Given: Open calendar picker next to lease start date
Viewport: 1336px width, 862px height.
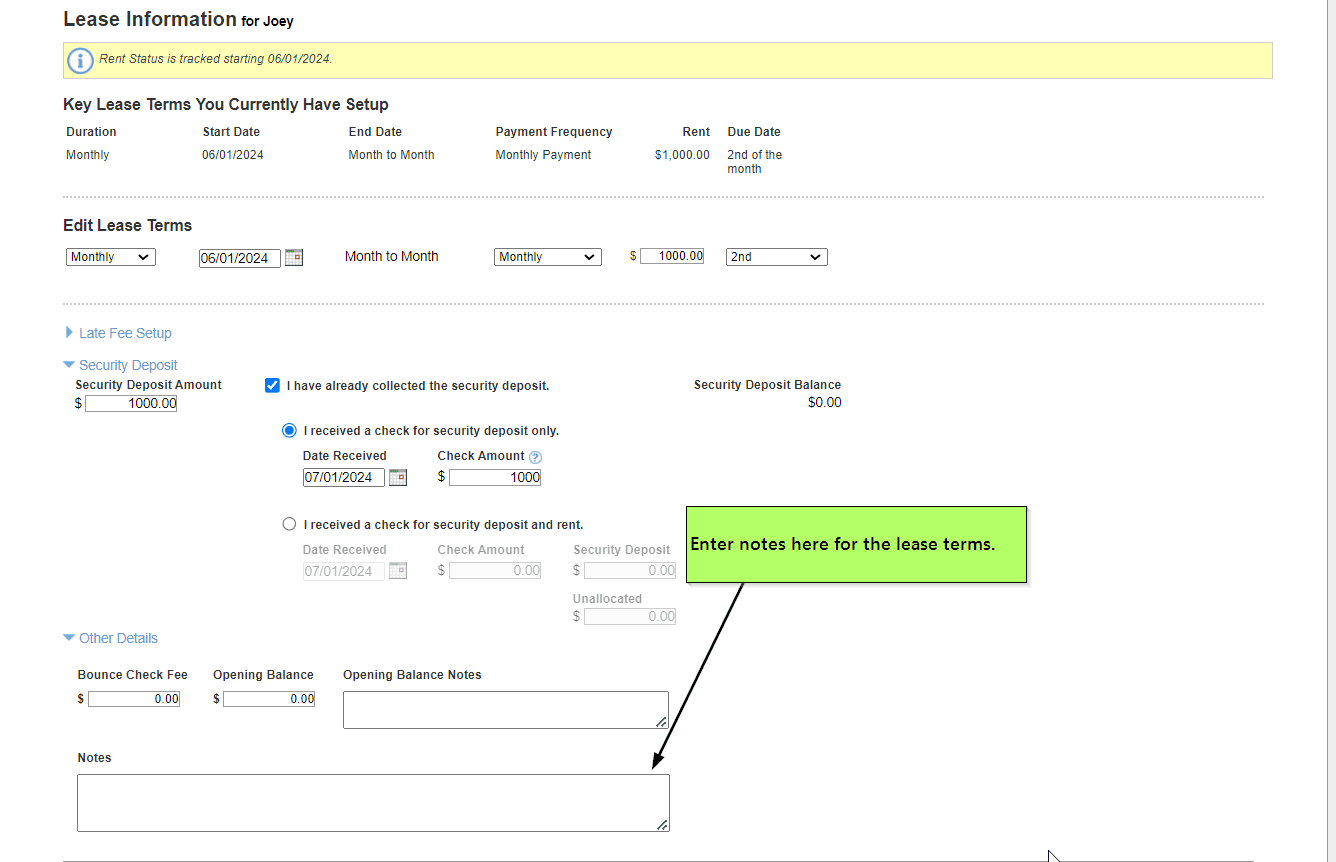Looking at the screenshot, I should point(293,257).
